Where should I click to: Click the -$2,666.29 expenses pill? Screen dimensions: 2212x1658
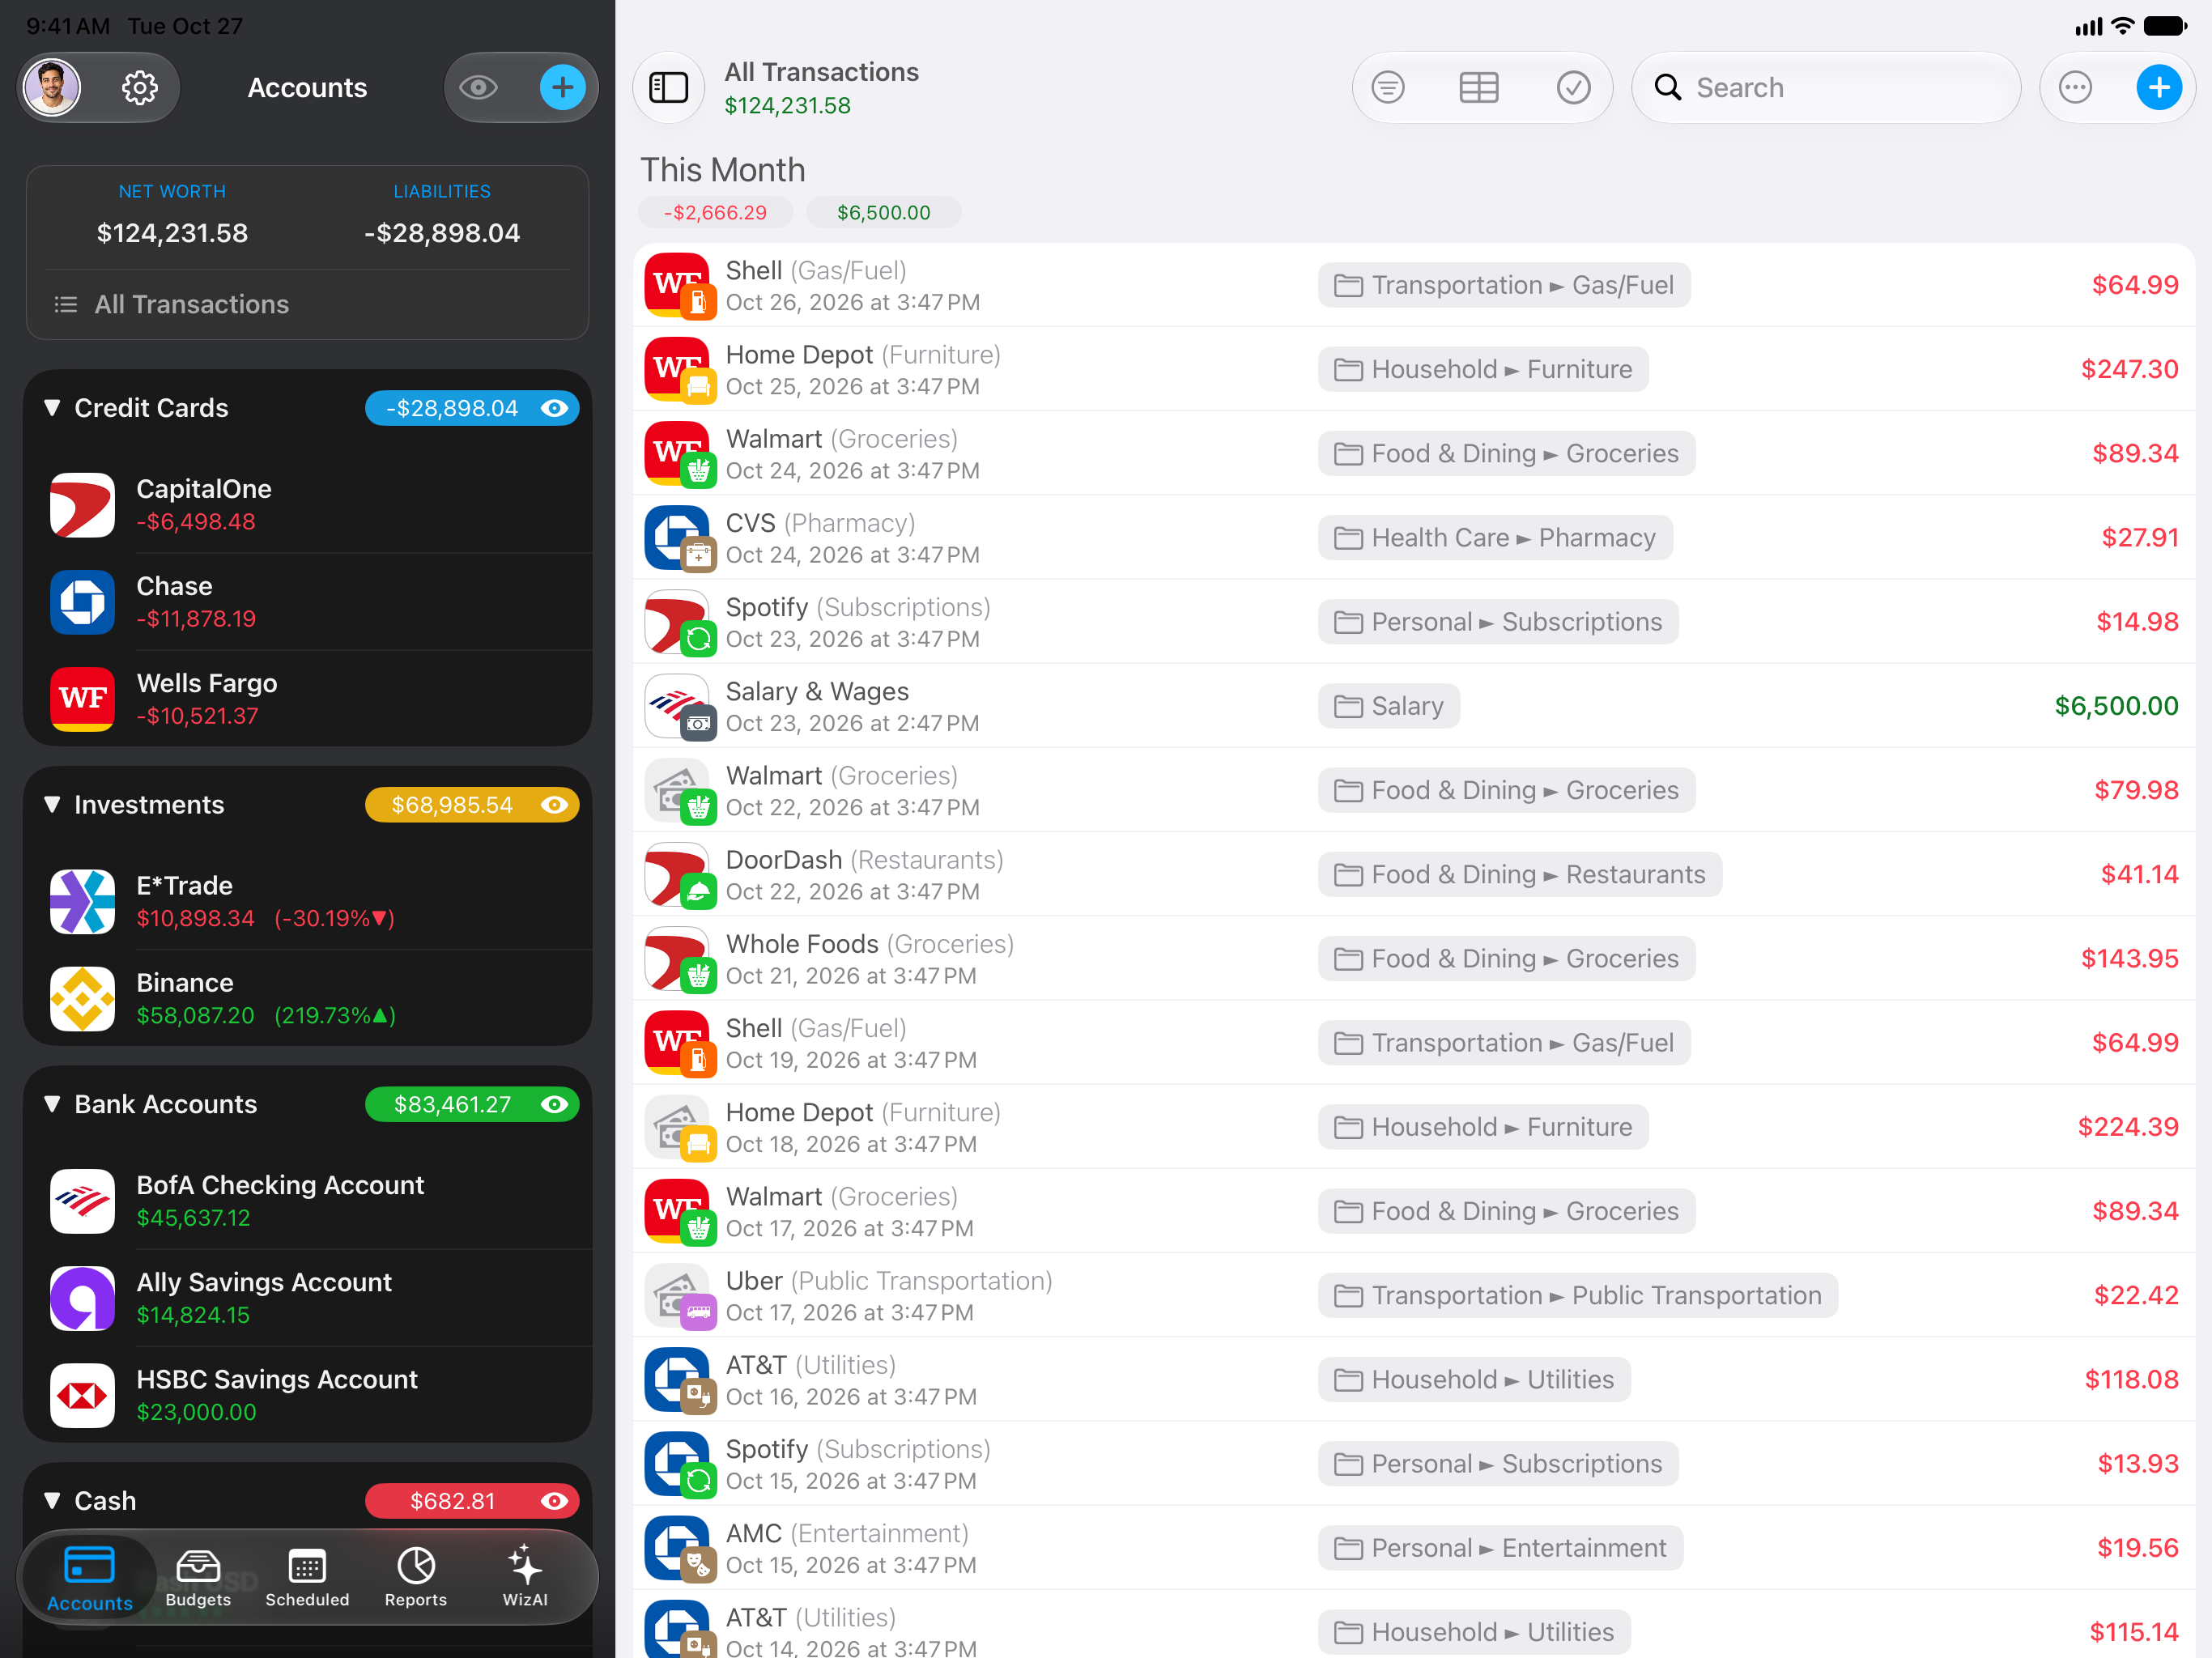coord(715,213)
